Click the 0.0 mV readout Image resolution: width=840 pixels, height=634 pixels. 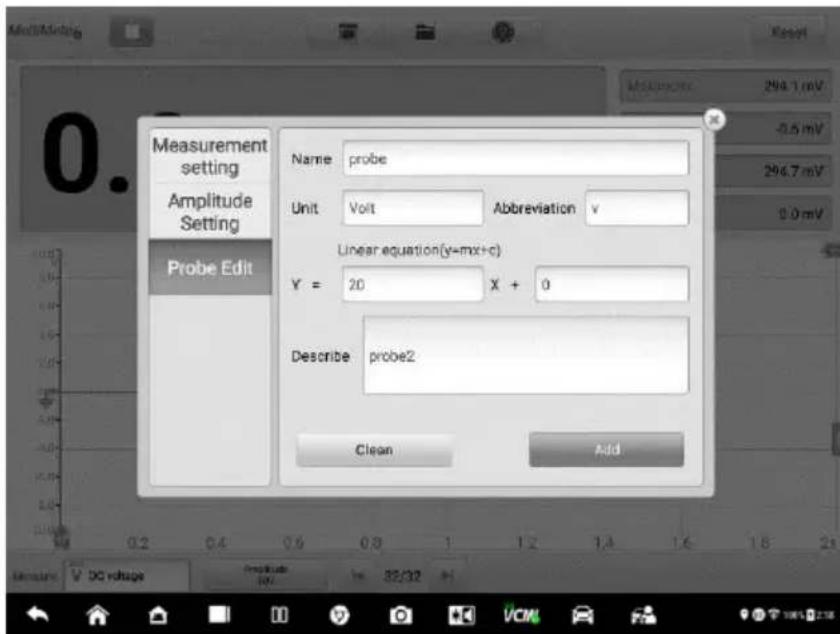774,214
